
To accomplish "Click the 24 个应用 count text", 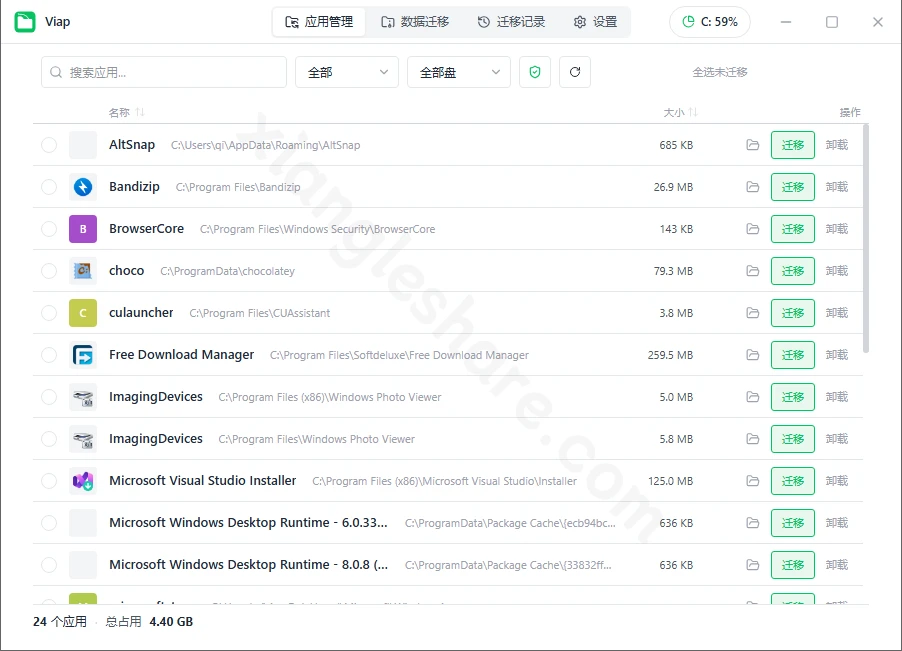I will click(x=60, y=622).
